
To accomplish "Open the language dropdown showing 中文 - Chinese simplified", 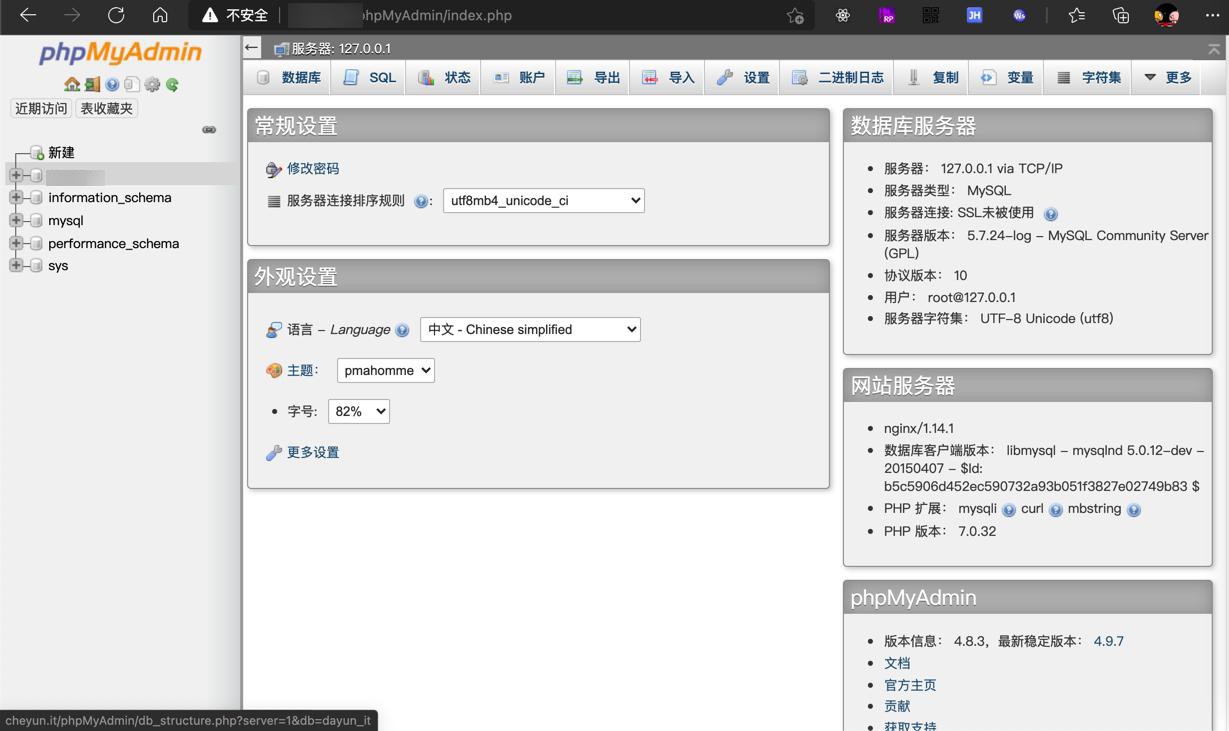I will pos(530,330).
